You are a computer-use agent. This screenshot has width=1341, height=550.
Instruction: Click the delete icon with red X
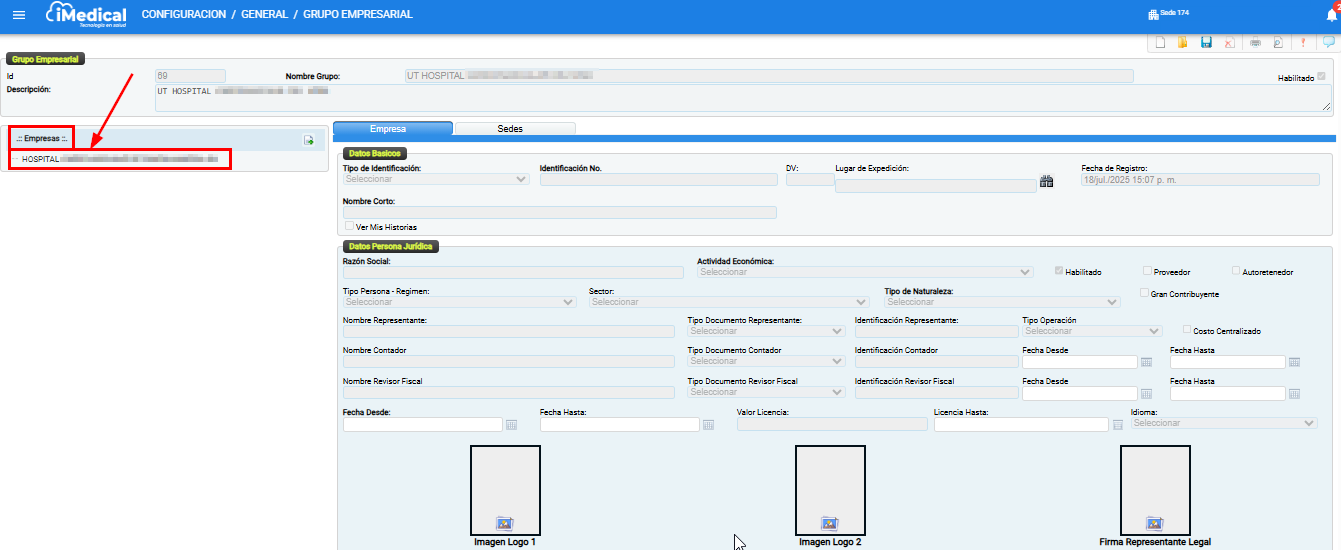pos(1229,42)
